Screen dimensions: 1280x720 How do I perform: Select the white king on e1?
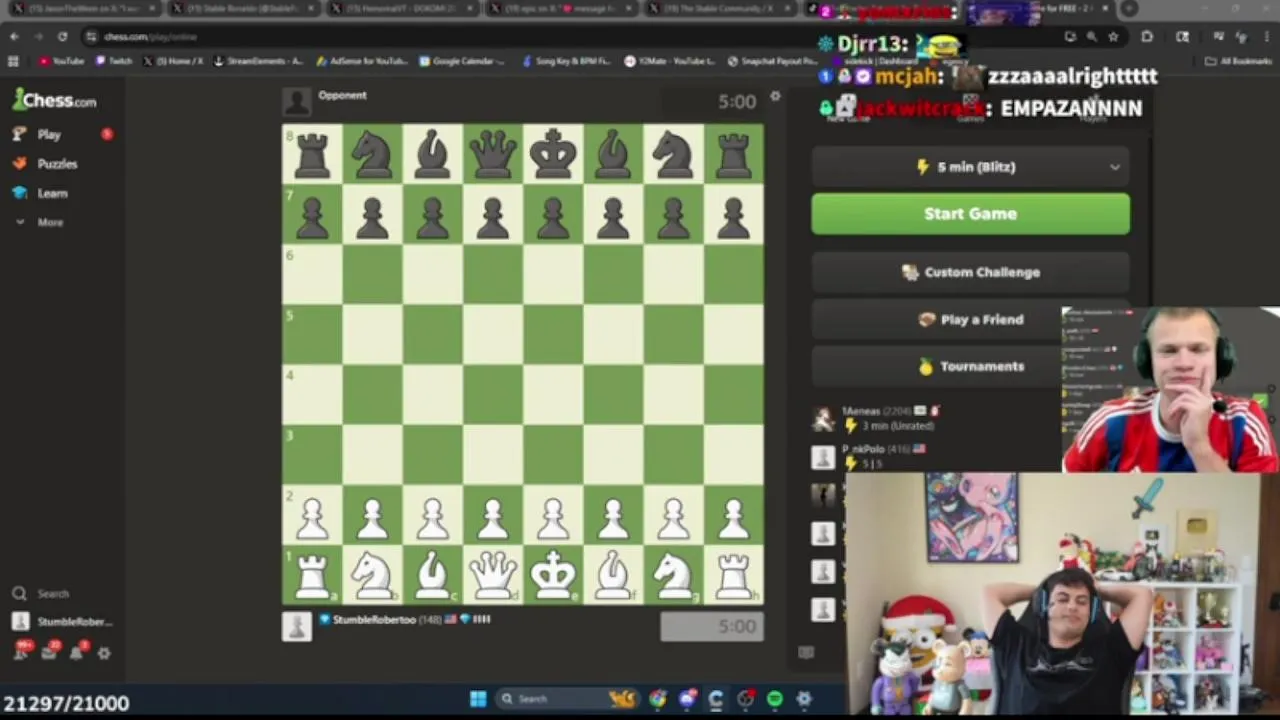(x=552, y=574)
